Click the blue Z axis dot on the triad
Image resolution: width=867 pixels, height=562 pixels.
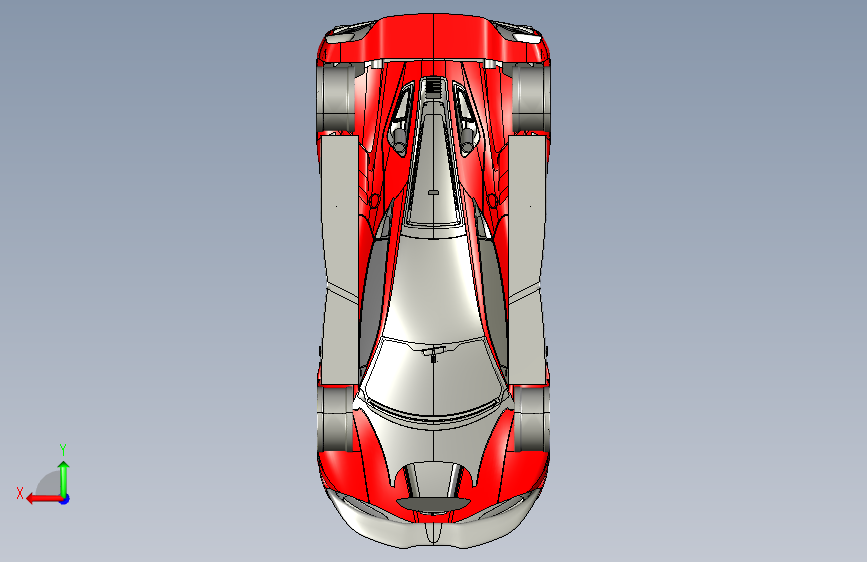pyautogui.click(x=65, y=499)
